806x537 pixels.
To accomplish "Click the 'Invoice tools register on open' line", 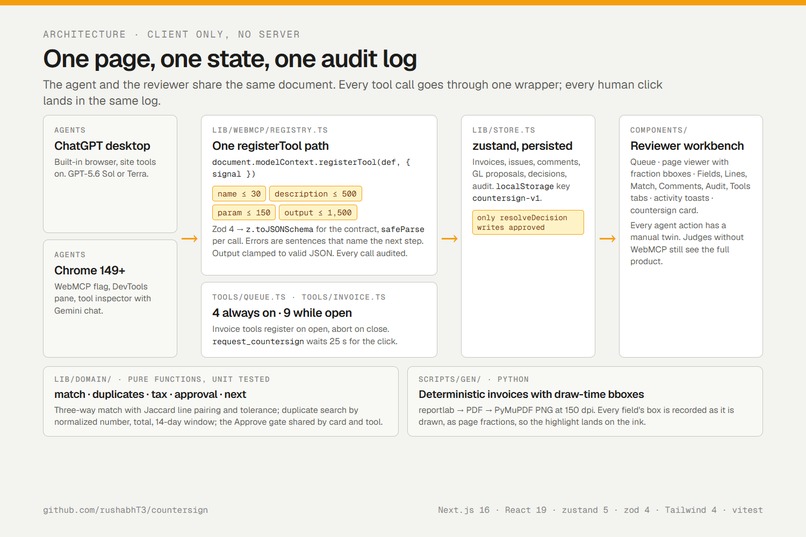I will point(301,329).
